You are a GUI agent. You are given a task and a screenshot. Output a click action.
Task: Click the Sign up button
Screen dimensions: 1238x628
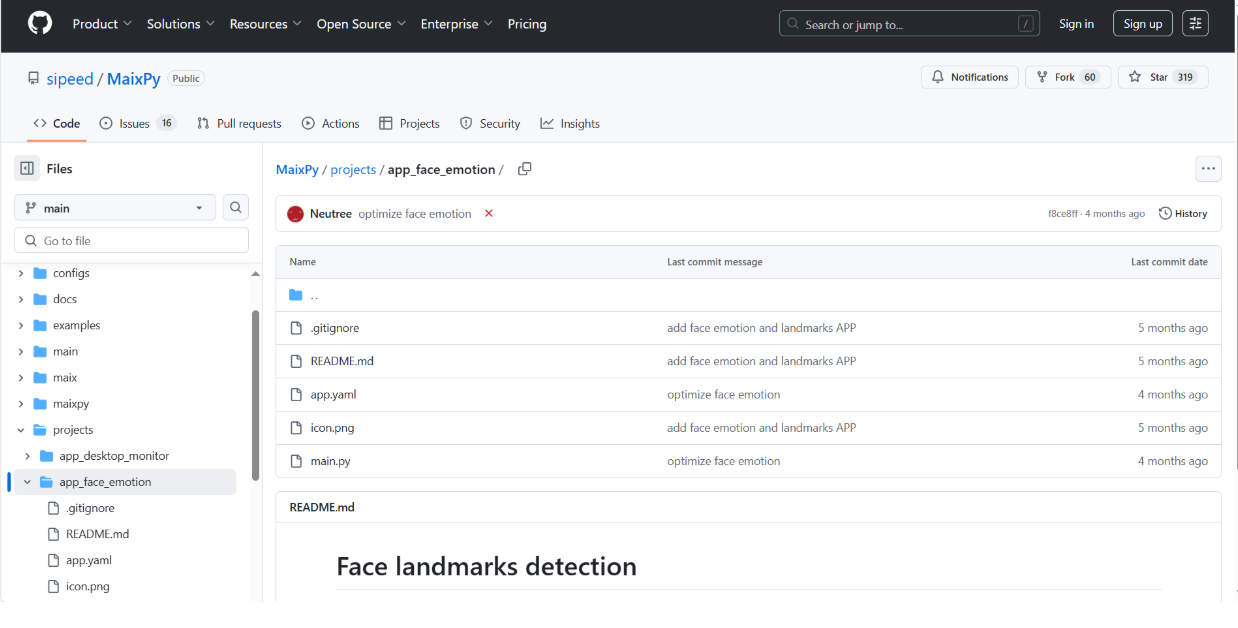pyautogui.click(x=1142, y=24)
